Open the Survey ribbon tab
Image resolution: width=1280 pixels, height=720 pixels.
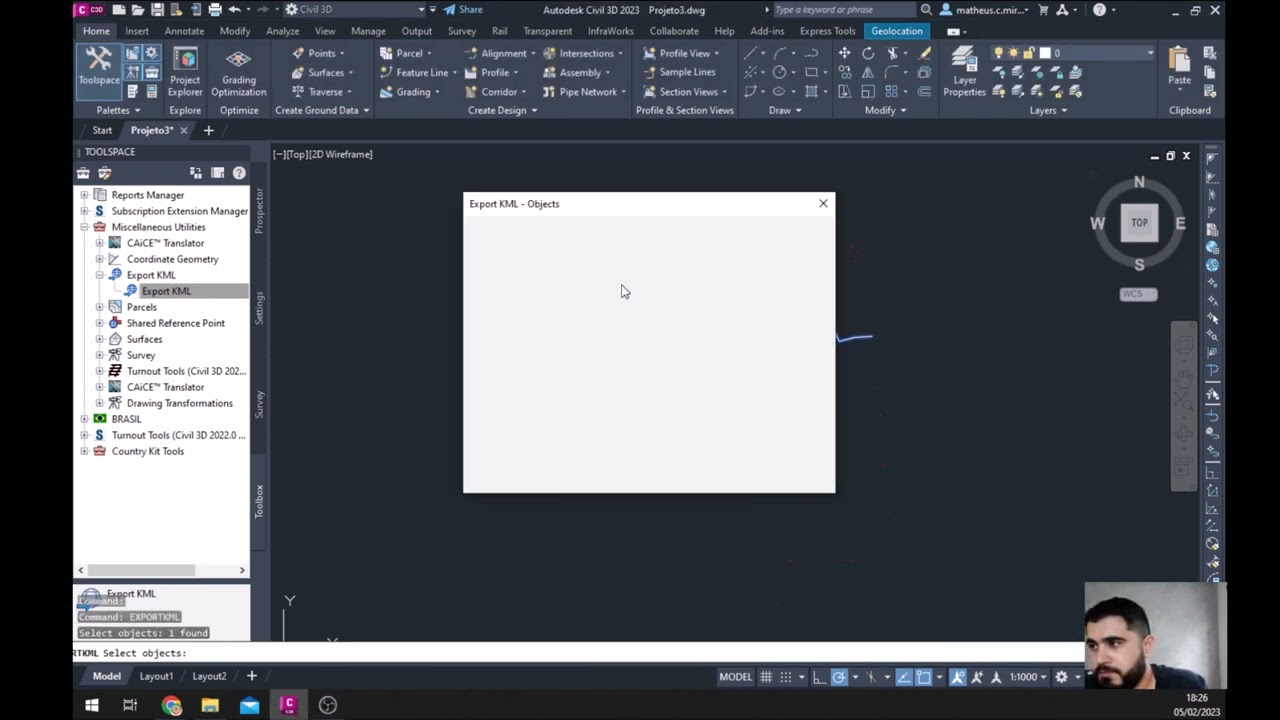point(461,31)
